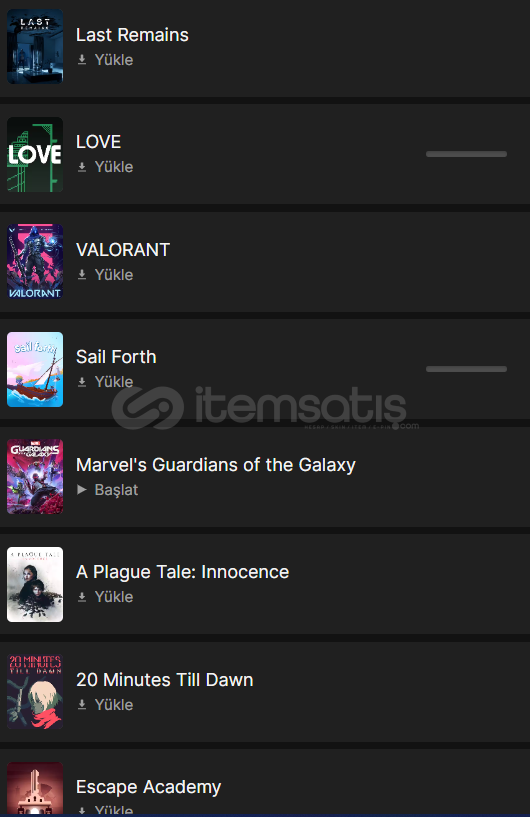The image size is (530, 817).
Task: Click the download icon under Sail Forth
Action: [x=82, y=382]
